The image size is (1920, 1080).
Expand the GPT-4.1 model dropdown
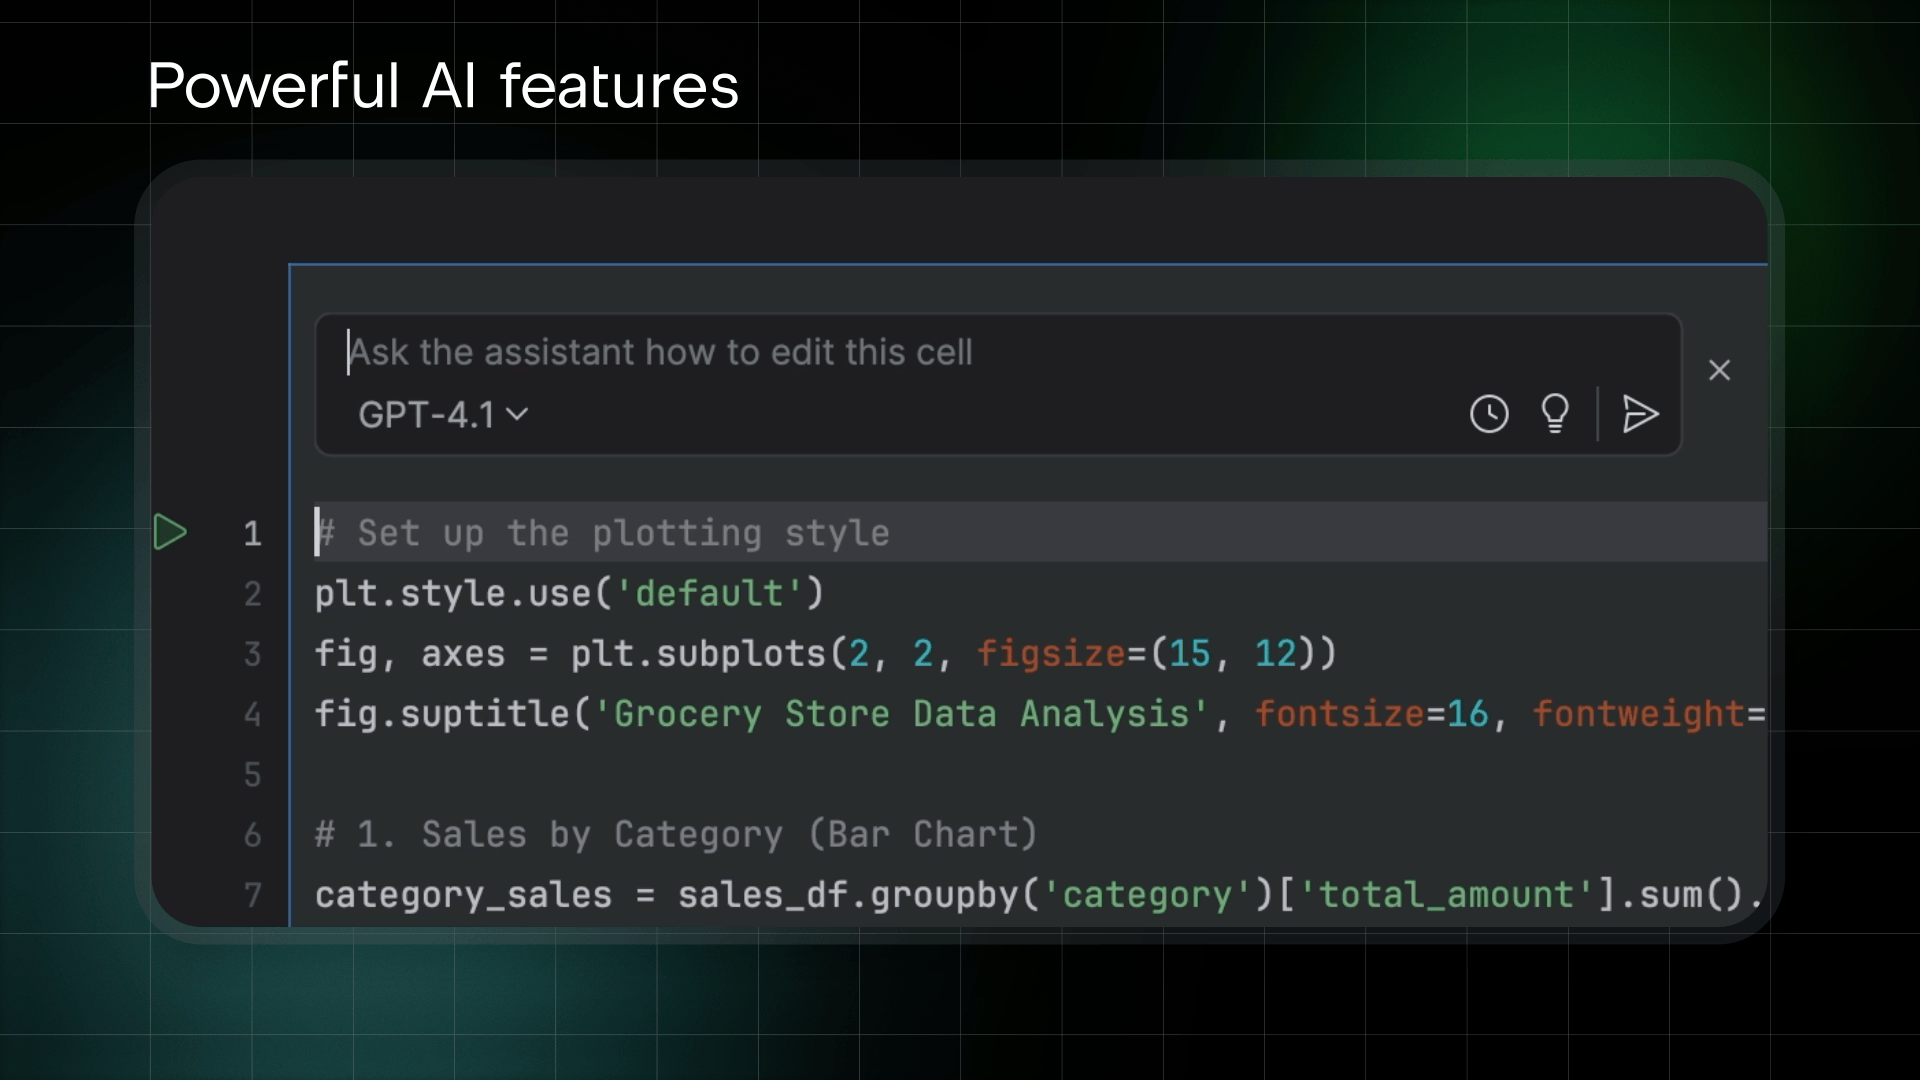[442, 415]
